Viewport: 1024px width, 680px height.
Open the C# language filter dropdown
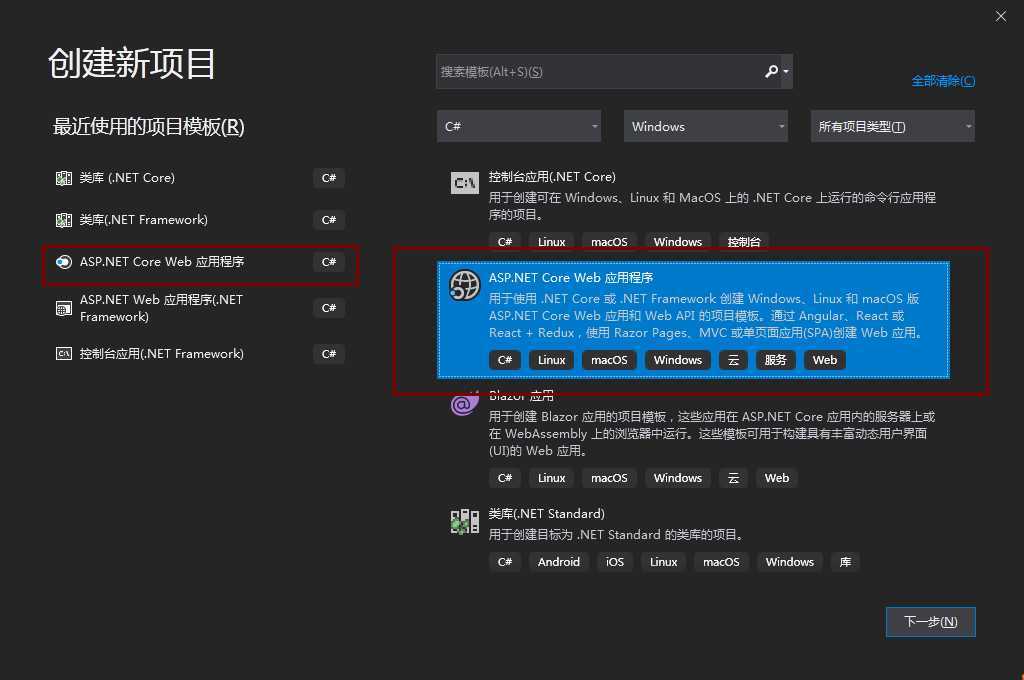click(x=519, y=126)
